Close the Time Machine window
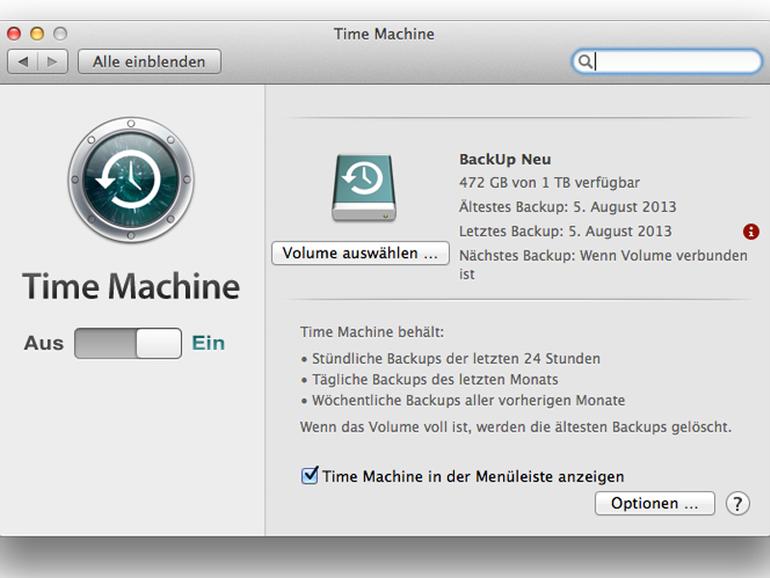Image resolution: width=770 pixels, height=578 pixels. 14,33
